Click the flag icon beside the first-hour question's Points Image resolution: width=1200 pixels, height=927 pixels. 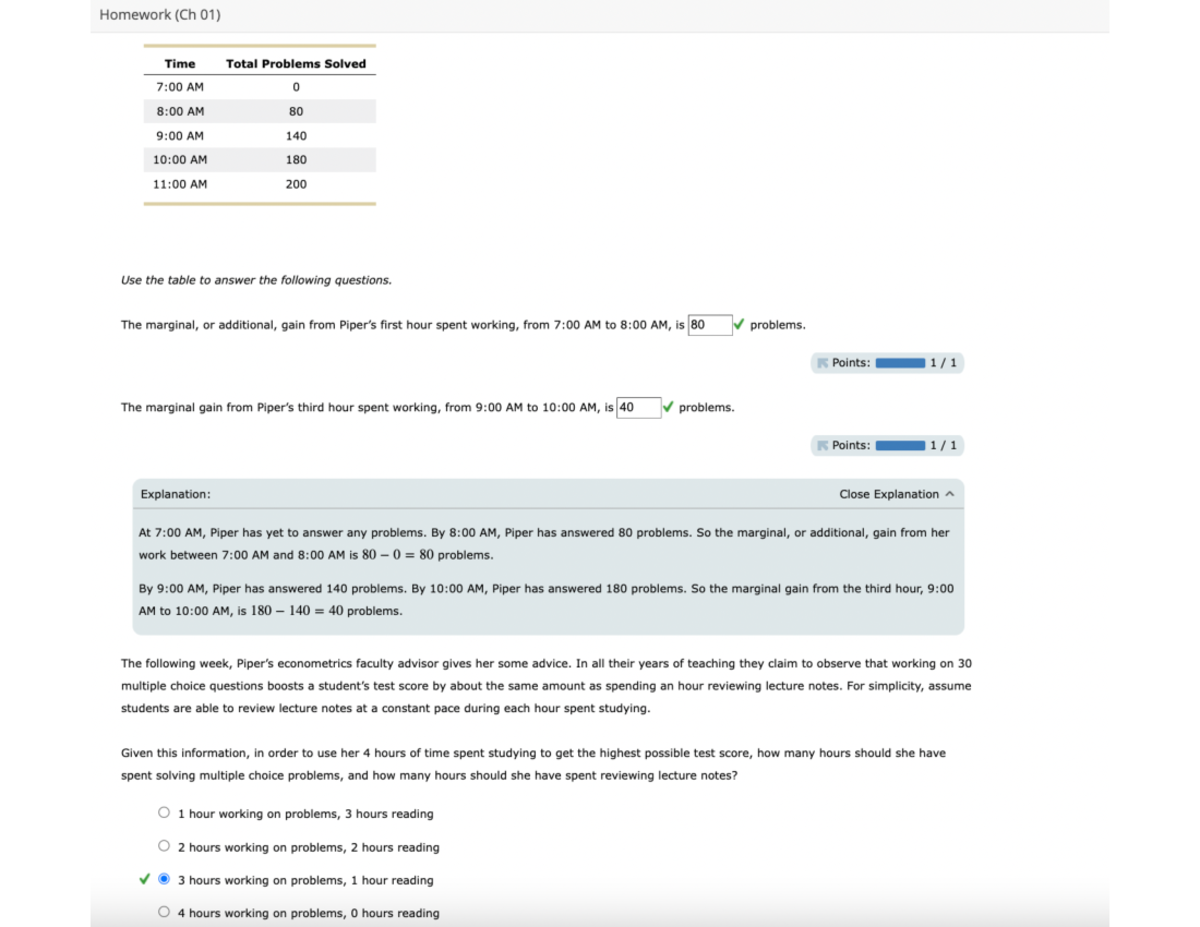click(823, 363)
